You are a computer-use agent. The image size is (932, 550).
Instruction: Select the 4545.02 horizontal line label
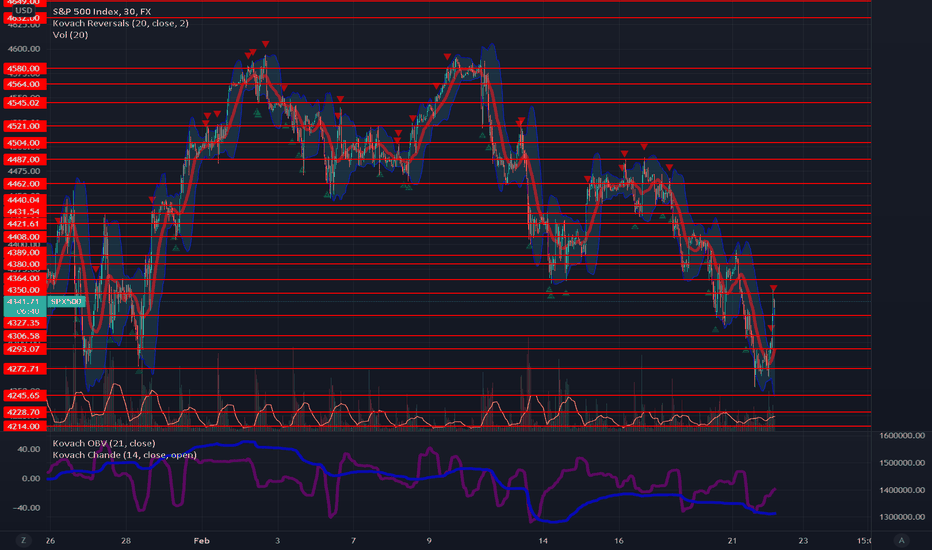click(x=24, y=103)
